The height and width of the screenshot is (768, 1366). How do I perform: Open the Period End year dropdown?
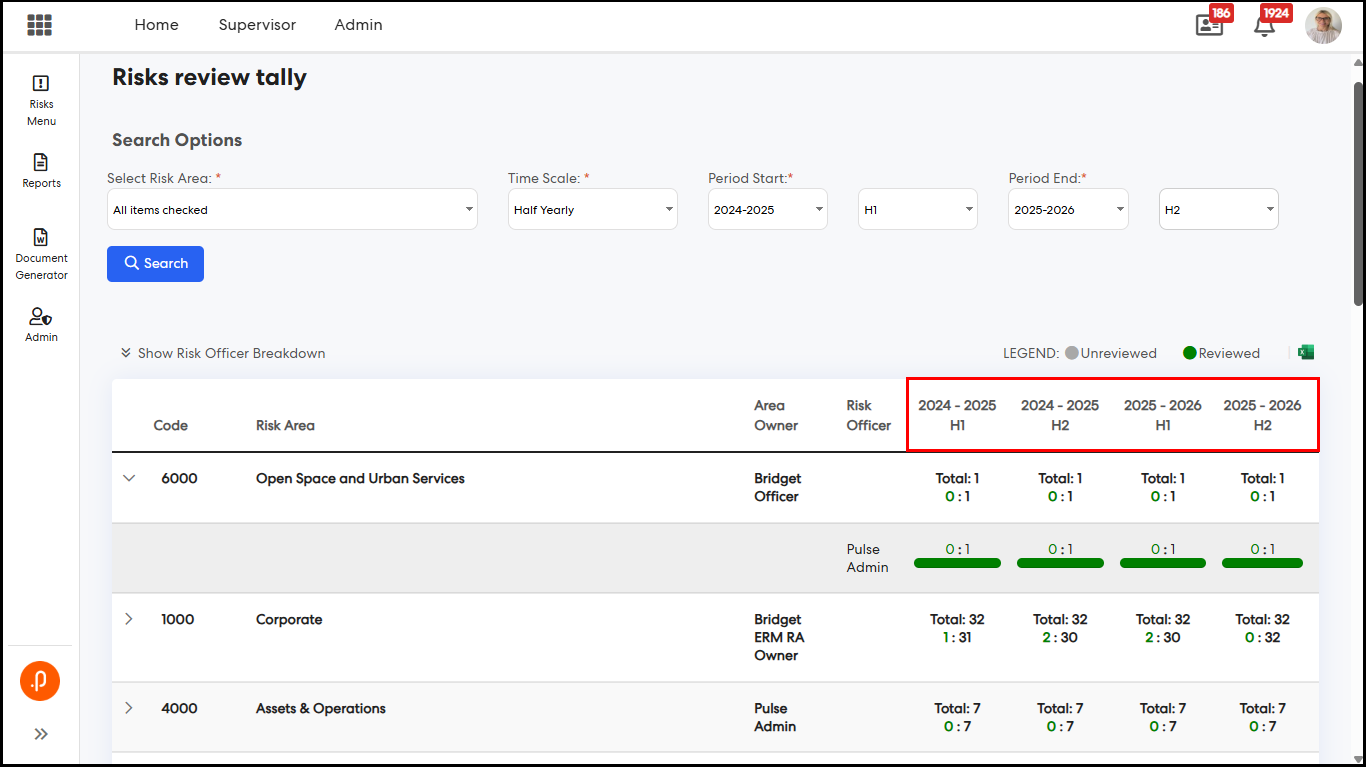click(x=1068, y=210)
